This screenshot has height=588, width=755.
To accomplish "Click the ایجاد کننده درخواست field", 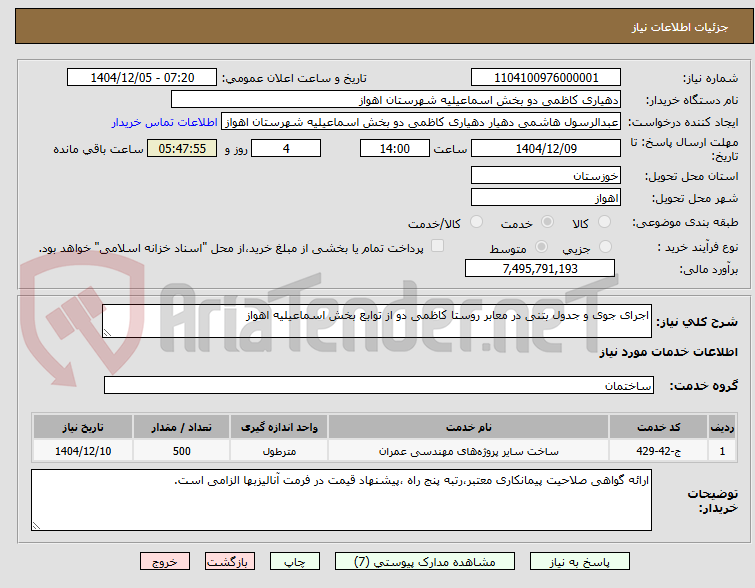I will [x=421, y=122].
